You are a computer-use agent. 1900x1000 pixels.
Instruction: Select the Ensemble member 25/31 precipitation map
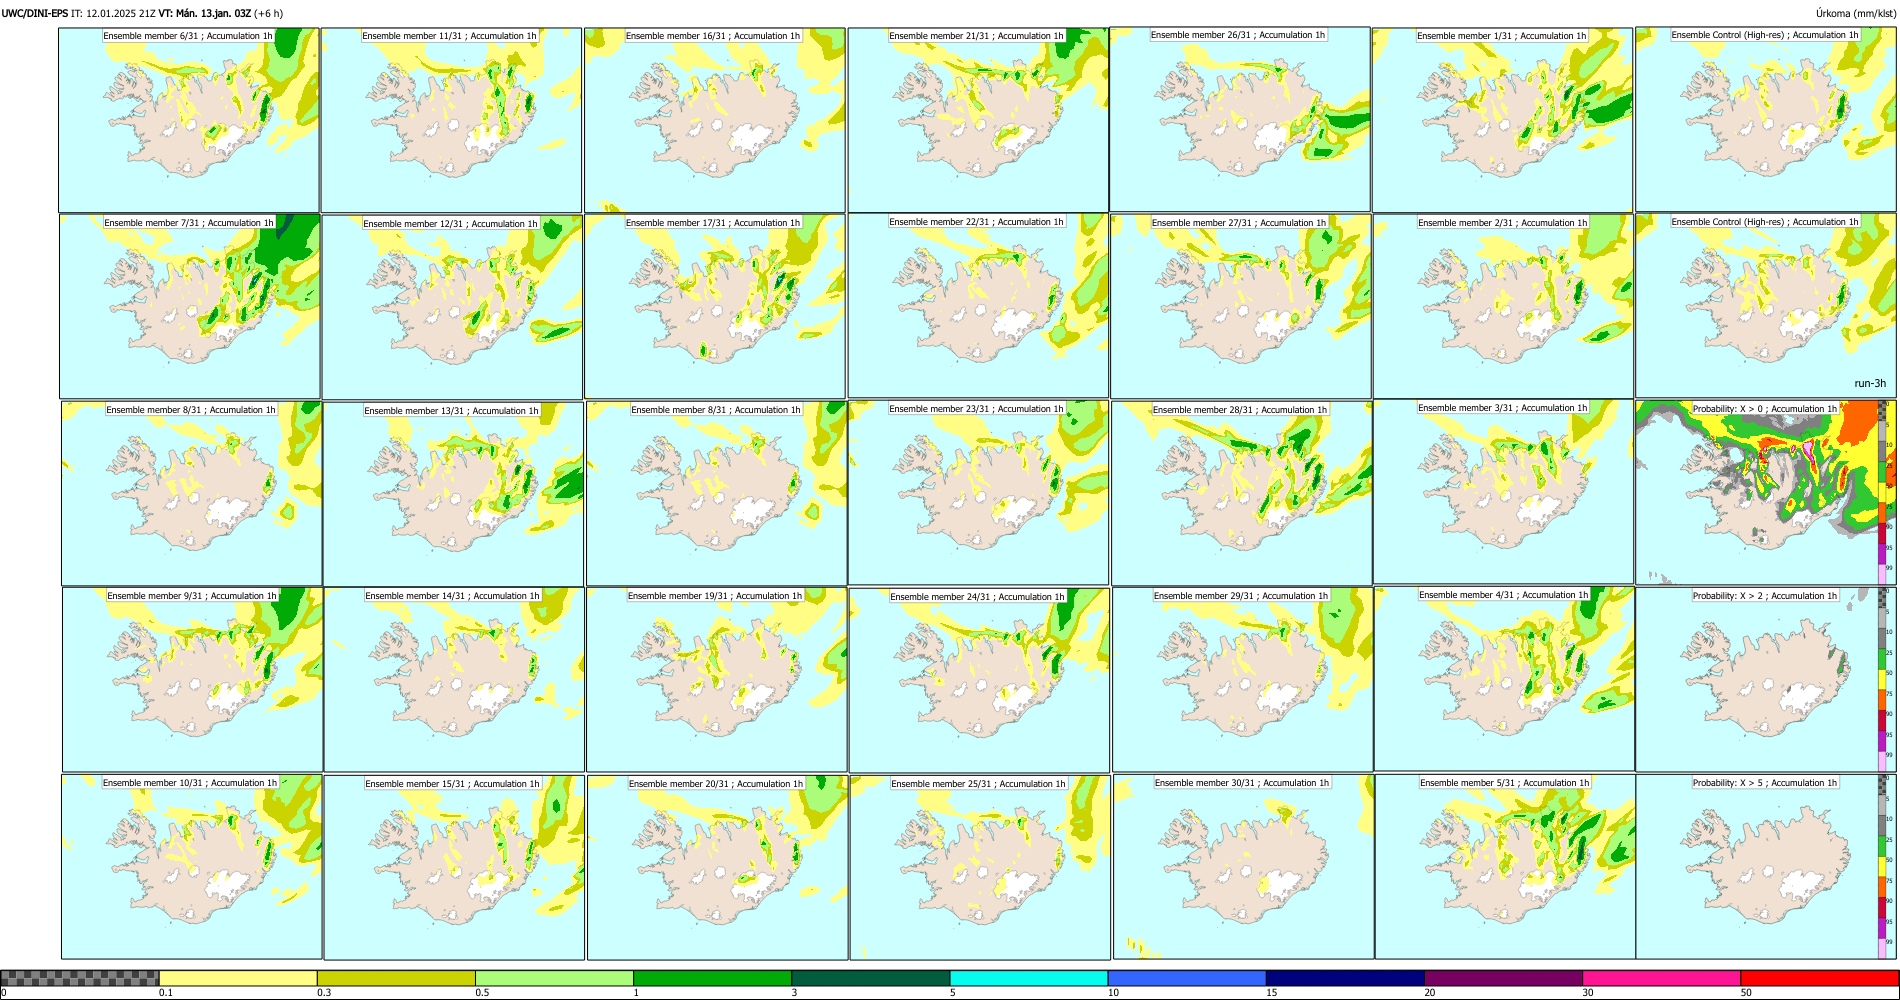pyautogui.click(x=980, y=867)
